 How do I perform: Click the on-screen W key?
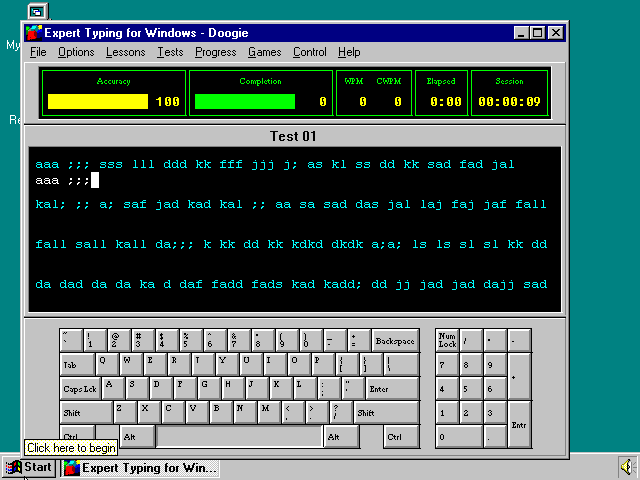click(x=131, y=364)
